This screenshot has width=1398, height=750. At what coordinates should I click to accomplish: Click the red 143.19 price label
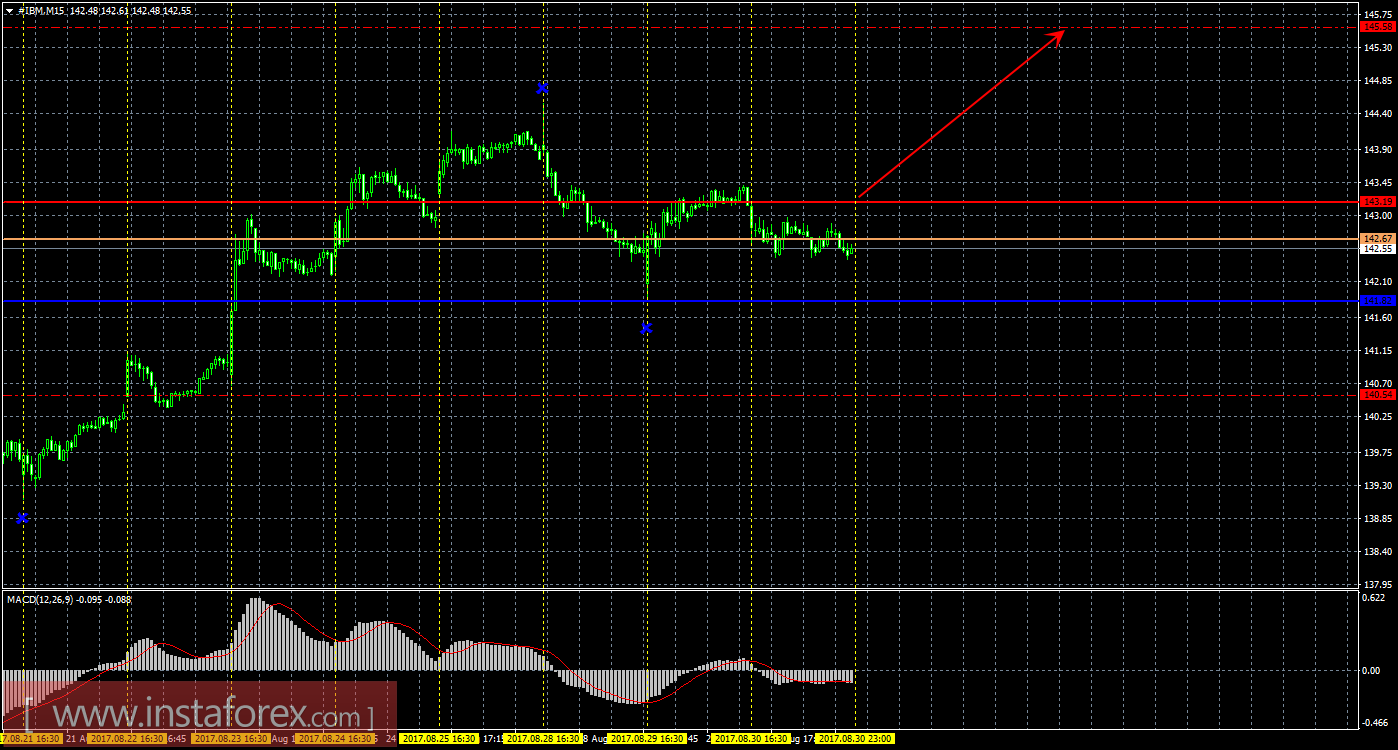point(1376,202)
